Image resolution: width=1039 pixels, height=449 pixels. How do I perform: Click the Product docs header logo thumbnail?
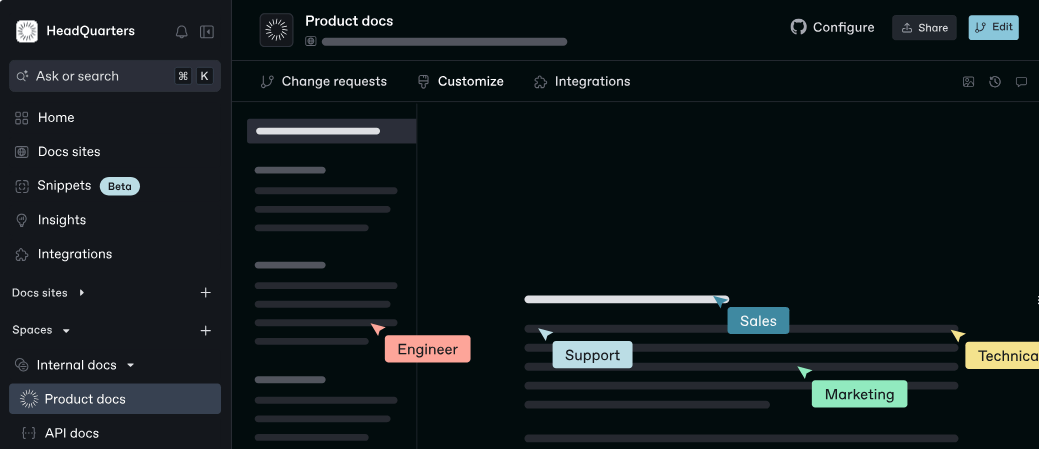click(x=276, y=30)
